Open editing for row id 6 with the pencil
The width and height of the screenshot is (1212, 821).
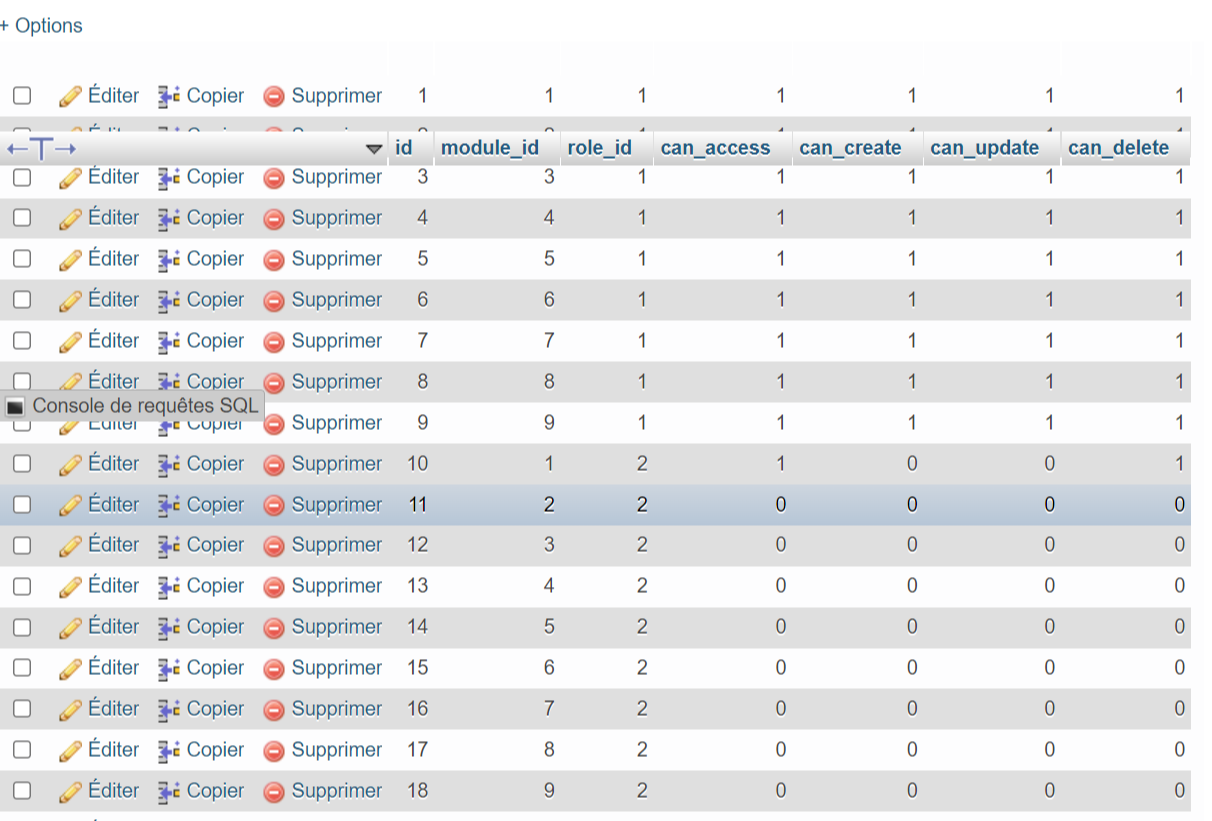[70, 301]
